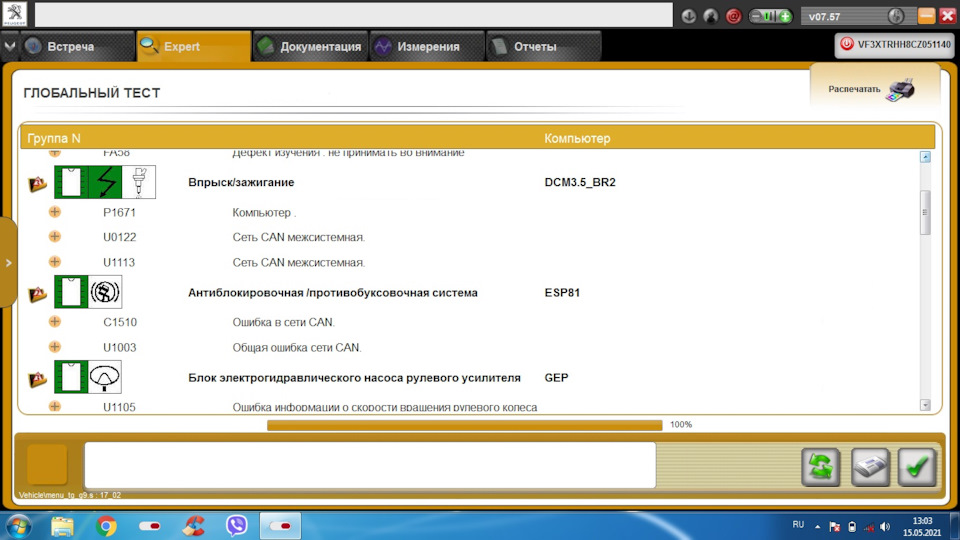
Task: Click the green refresh arrows button
Action: pyautogui.click(x=820, y=467)
